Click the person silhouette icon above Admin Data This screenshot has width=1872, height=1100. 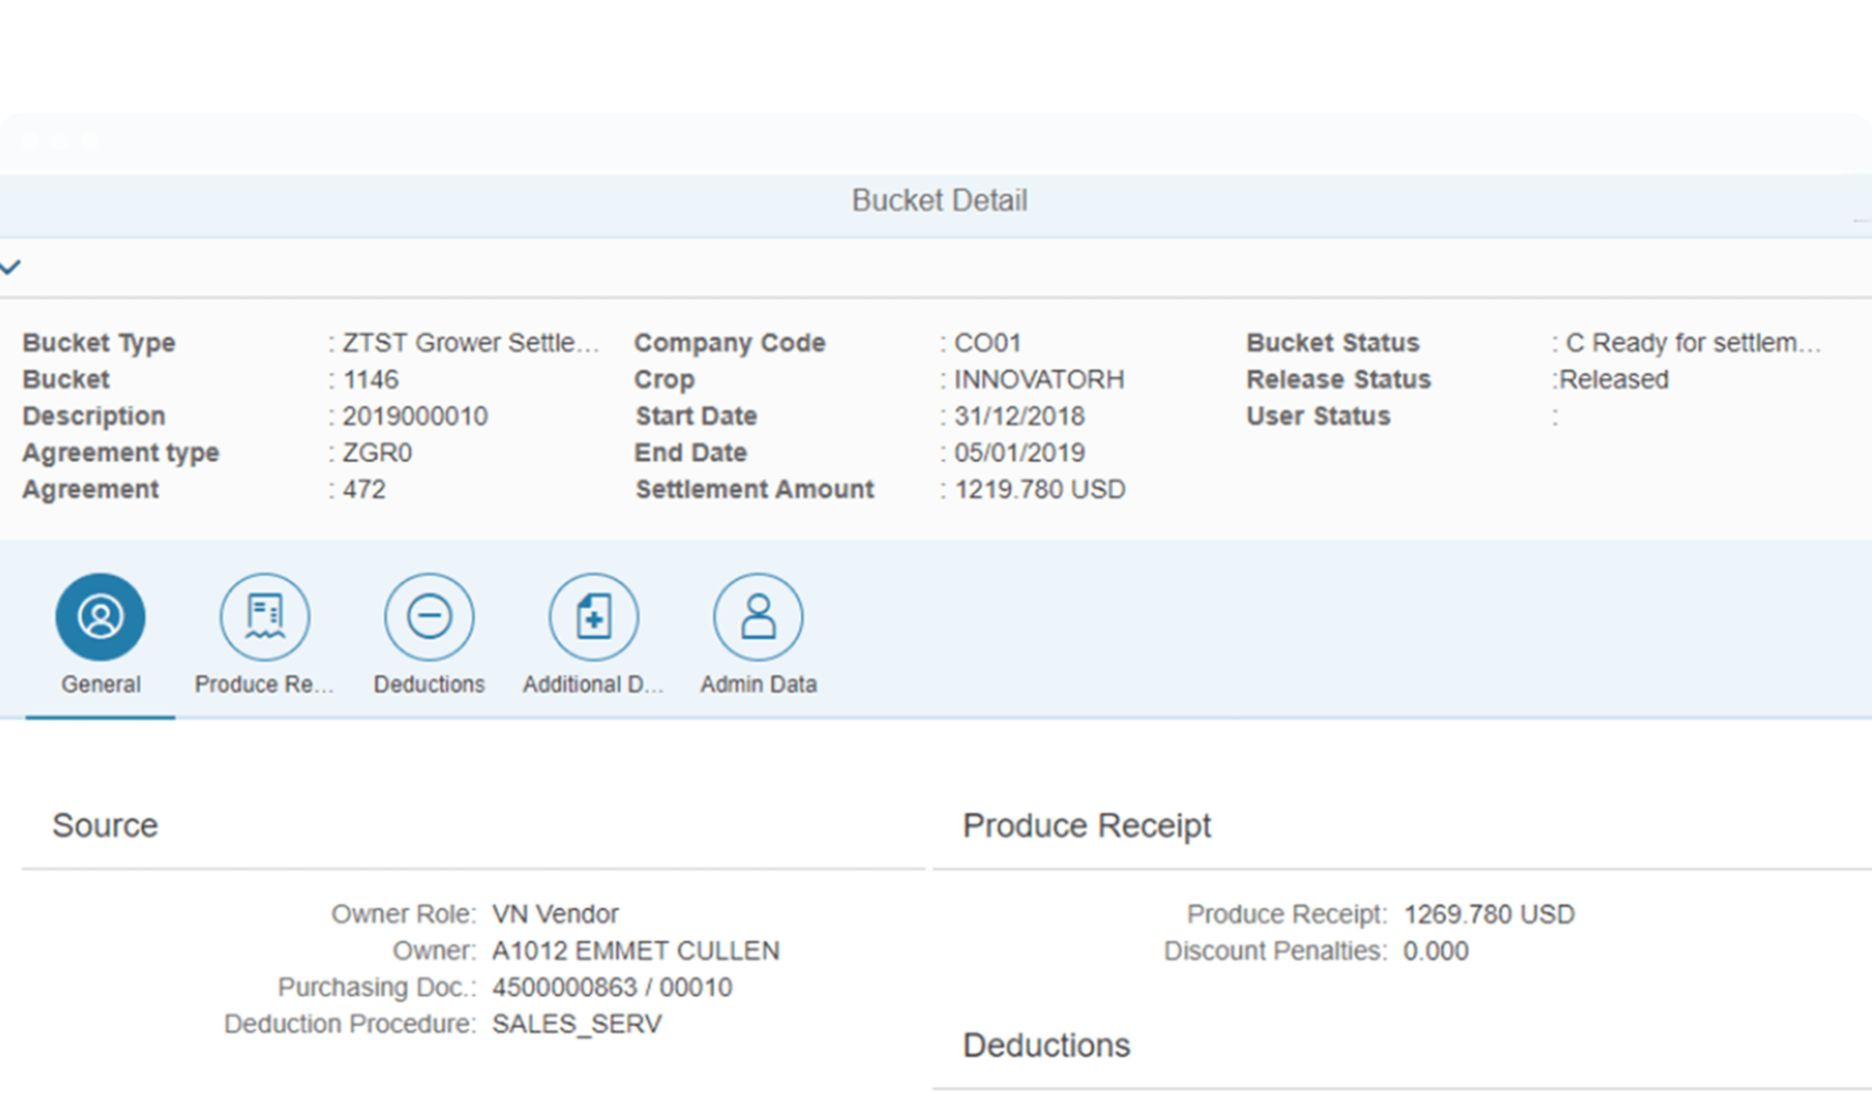(757, 616)
